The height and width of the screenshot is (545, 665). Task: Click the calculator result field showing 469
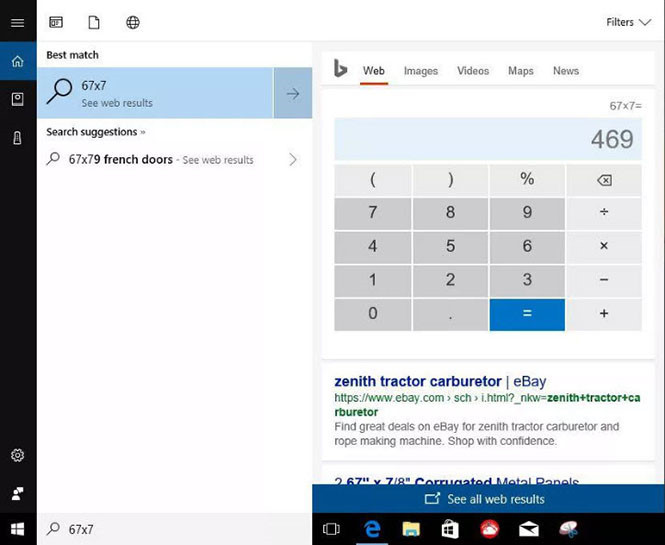(x=488, y=139)
